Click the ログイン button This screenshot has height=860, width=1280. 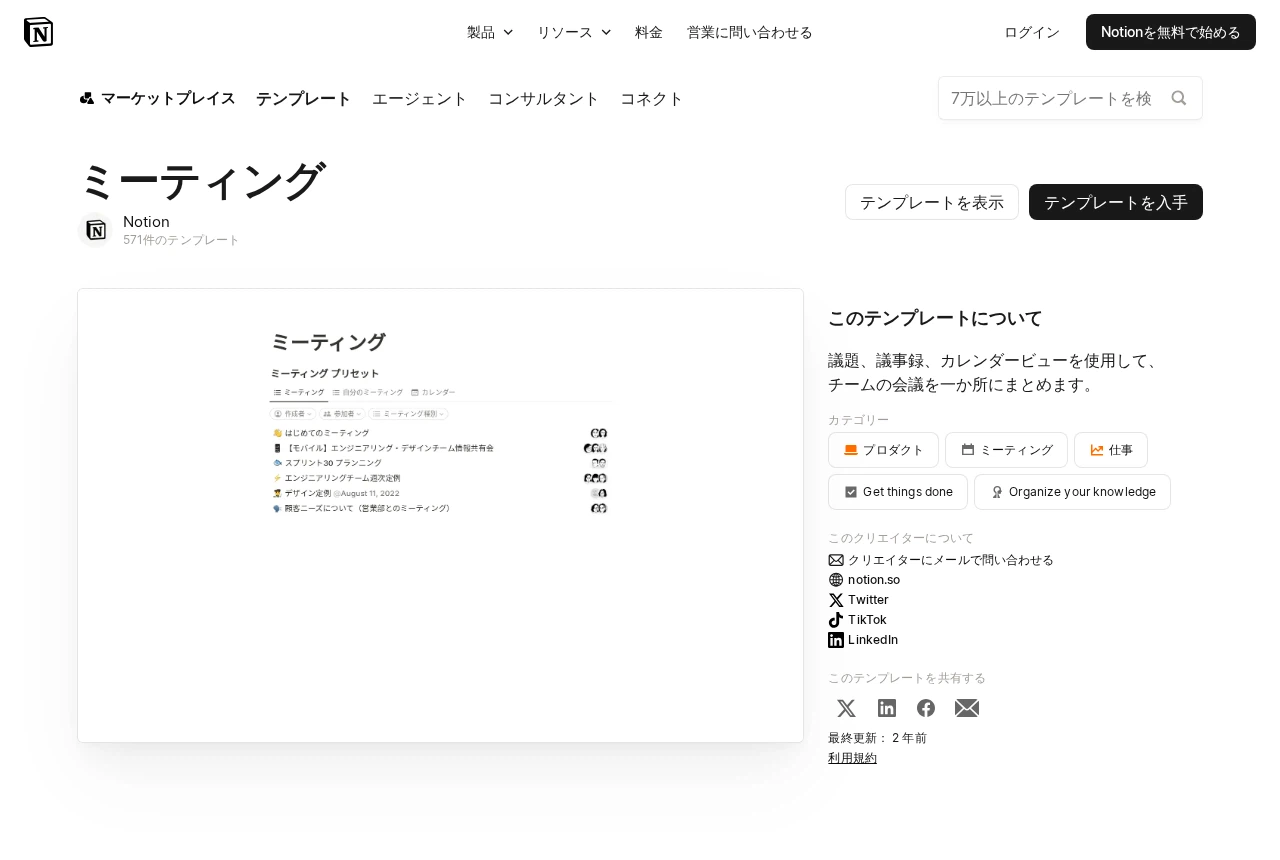(1032, 32)
